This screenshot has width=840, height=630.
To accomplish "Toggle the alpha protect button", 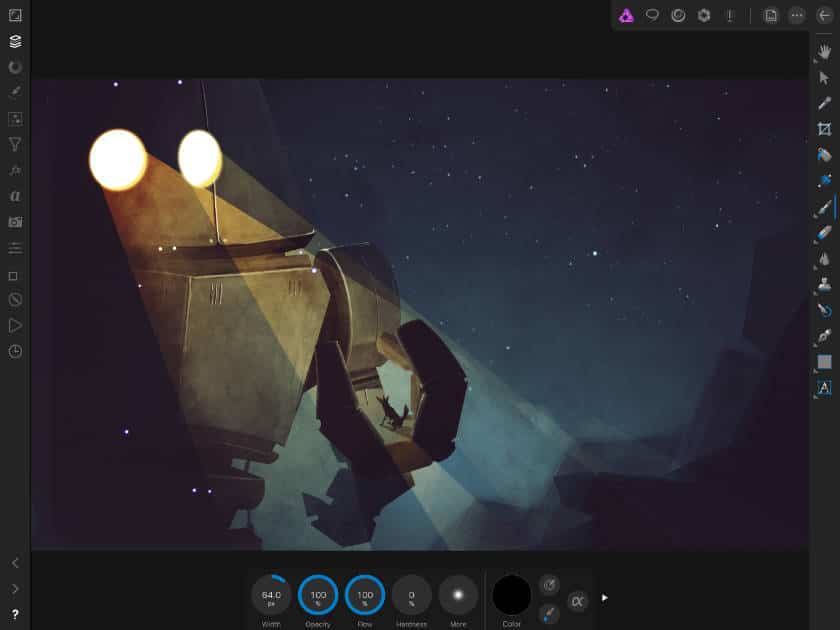I will tap(577, 601).
